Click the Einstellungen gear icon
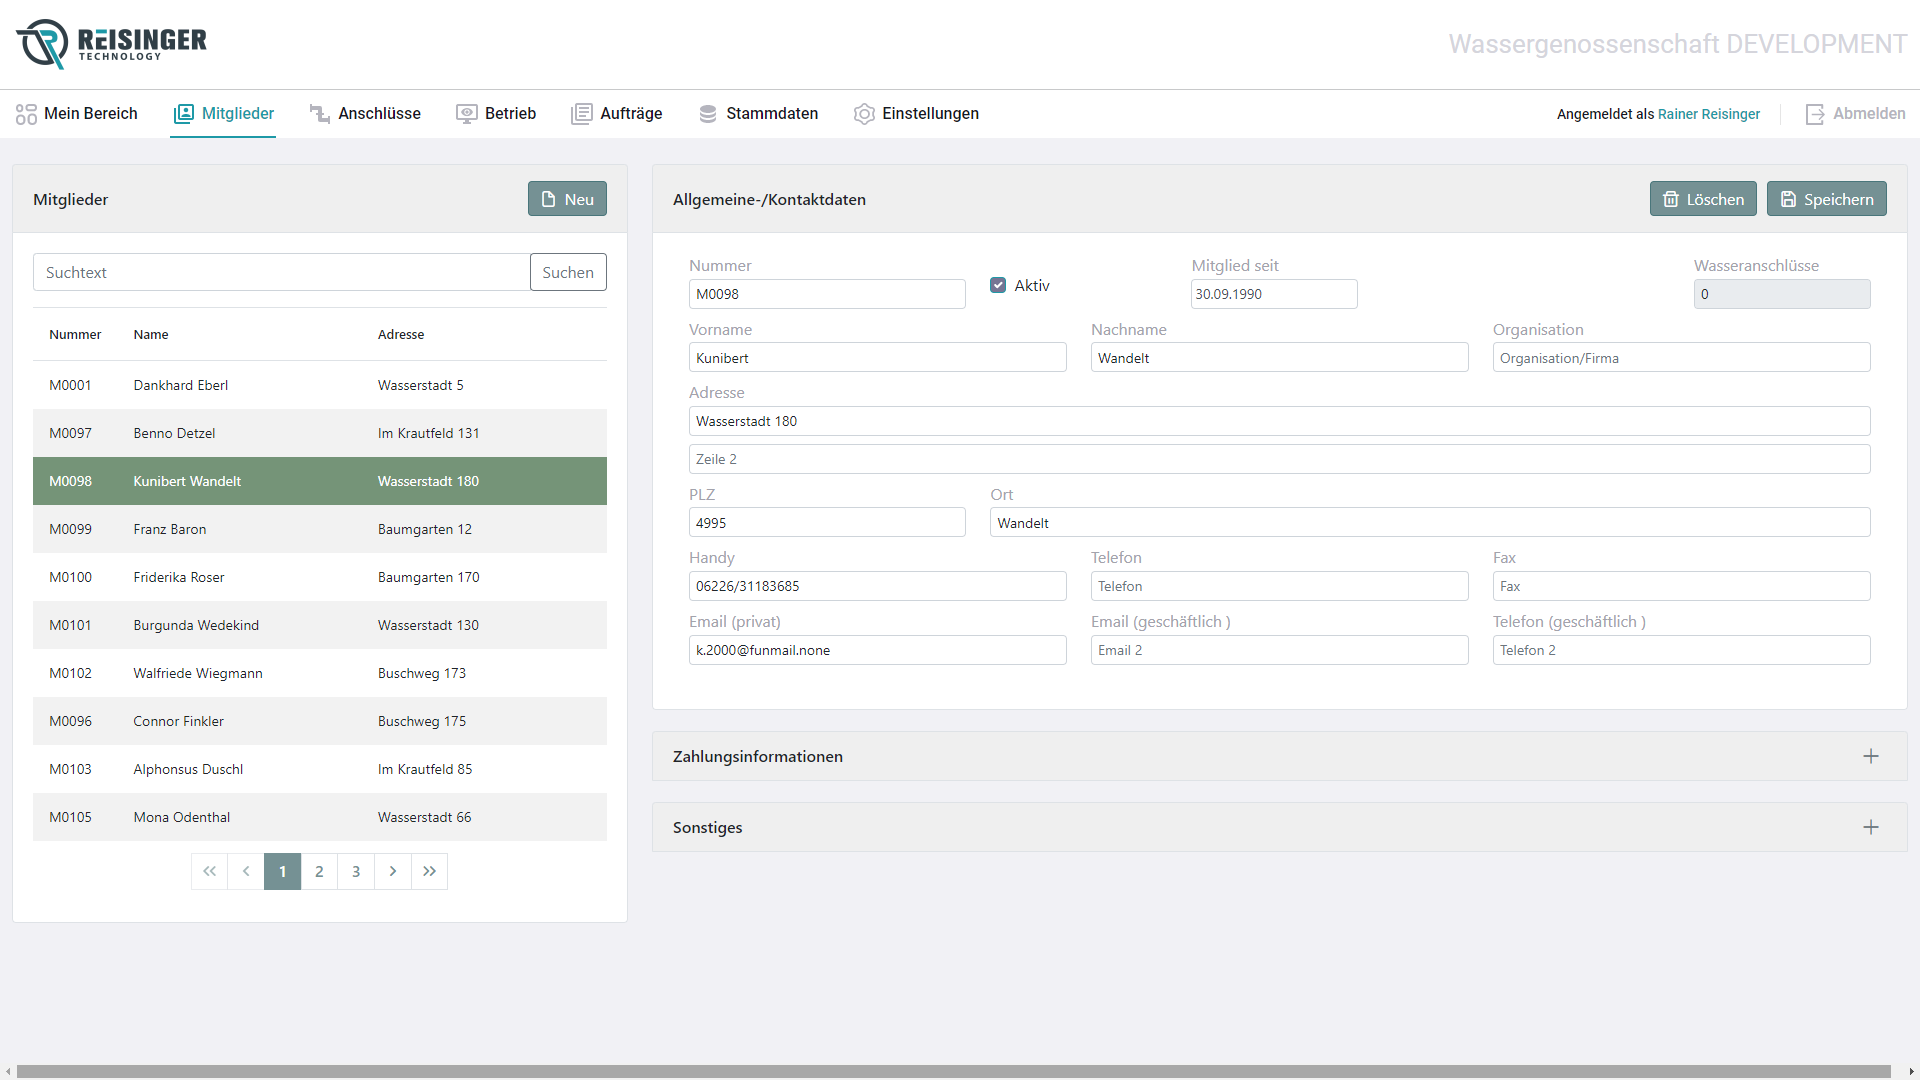The width and height of the screenshot is (1920, 1080). click(864, 114)
